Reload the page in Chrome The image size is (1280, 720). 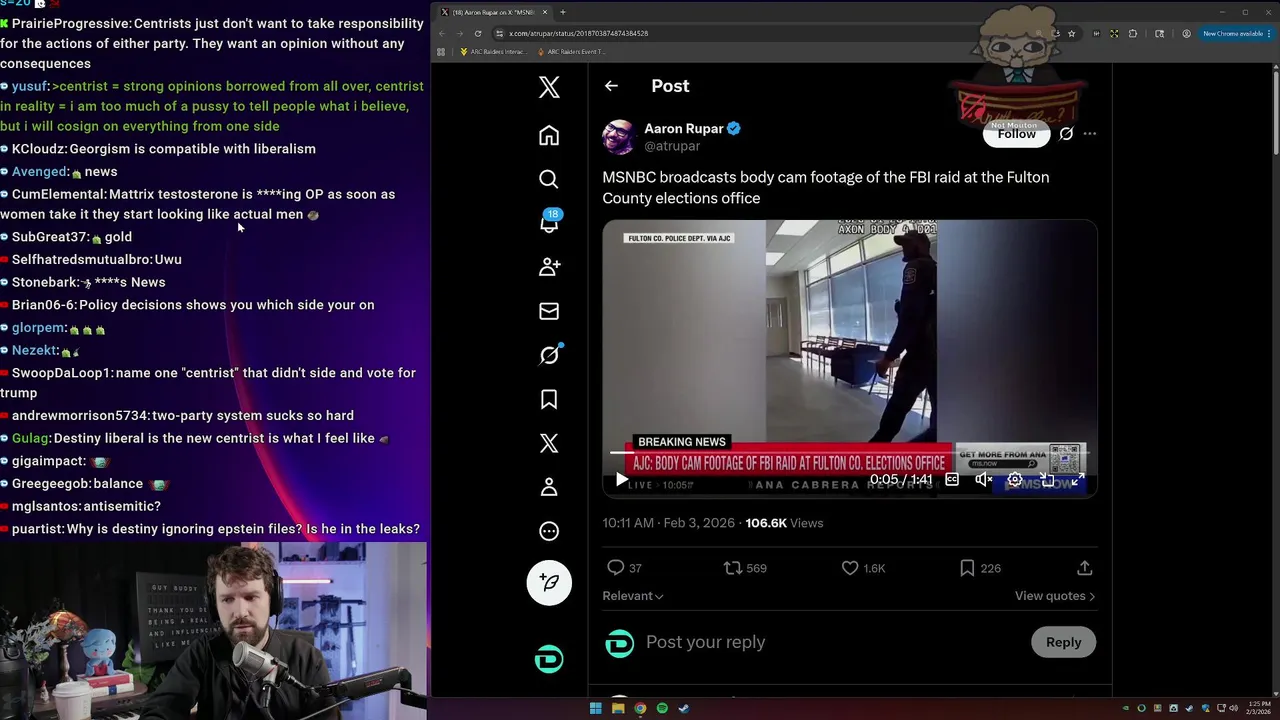(x=477, y=33)
